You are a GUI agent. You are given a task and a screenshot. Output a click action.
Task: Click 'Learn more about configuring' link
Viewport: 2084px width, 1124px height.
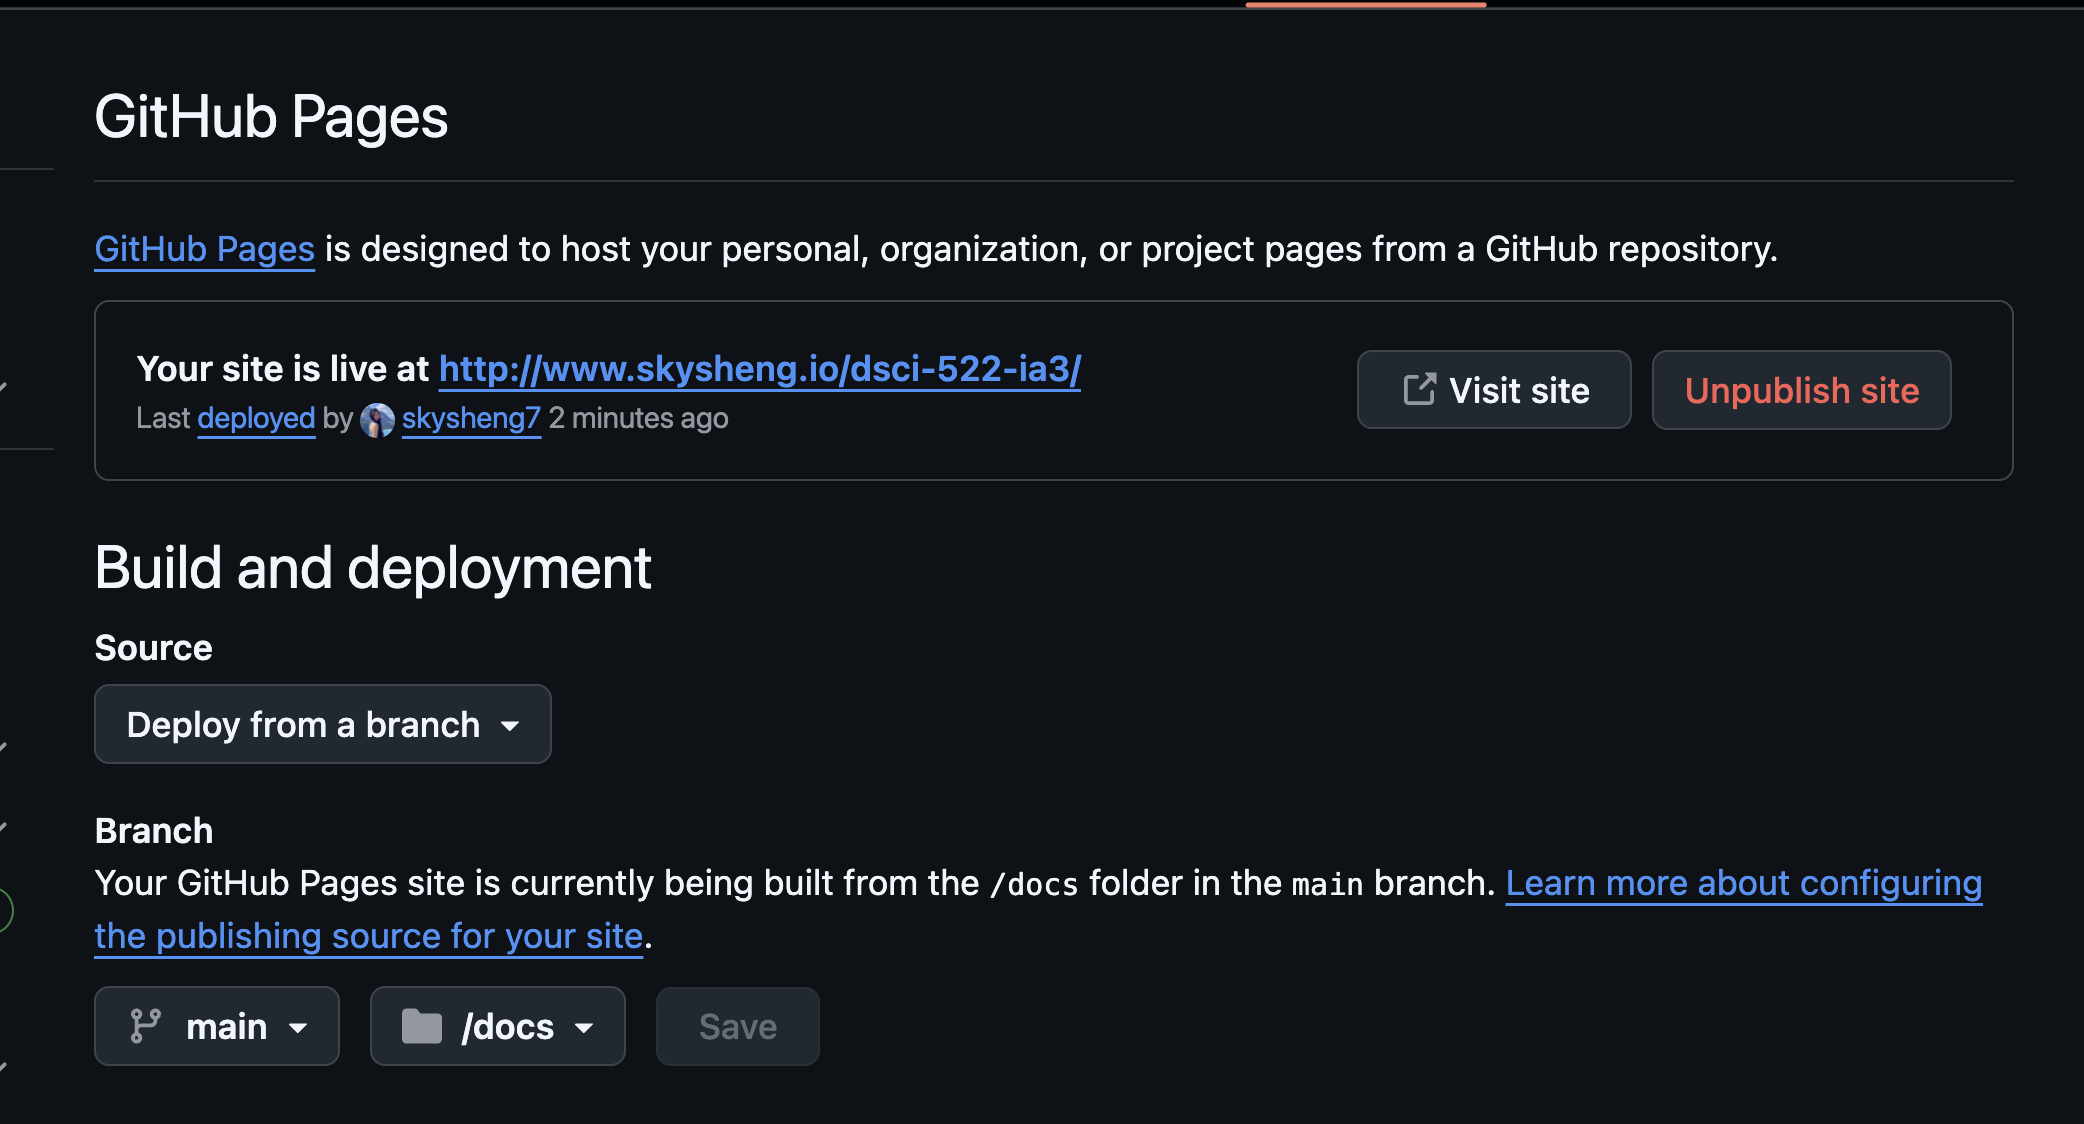pyautogui.click(x=1743, y=883)
